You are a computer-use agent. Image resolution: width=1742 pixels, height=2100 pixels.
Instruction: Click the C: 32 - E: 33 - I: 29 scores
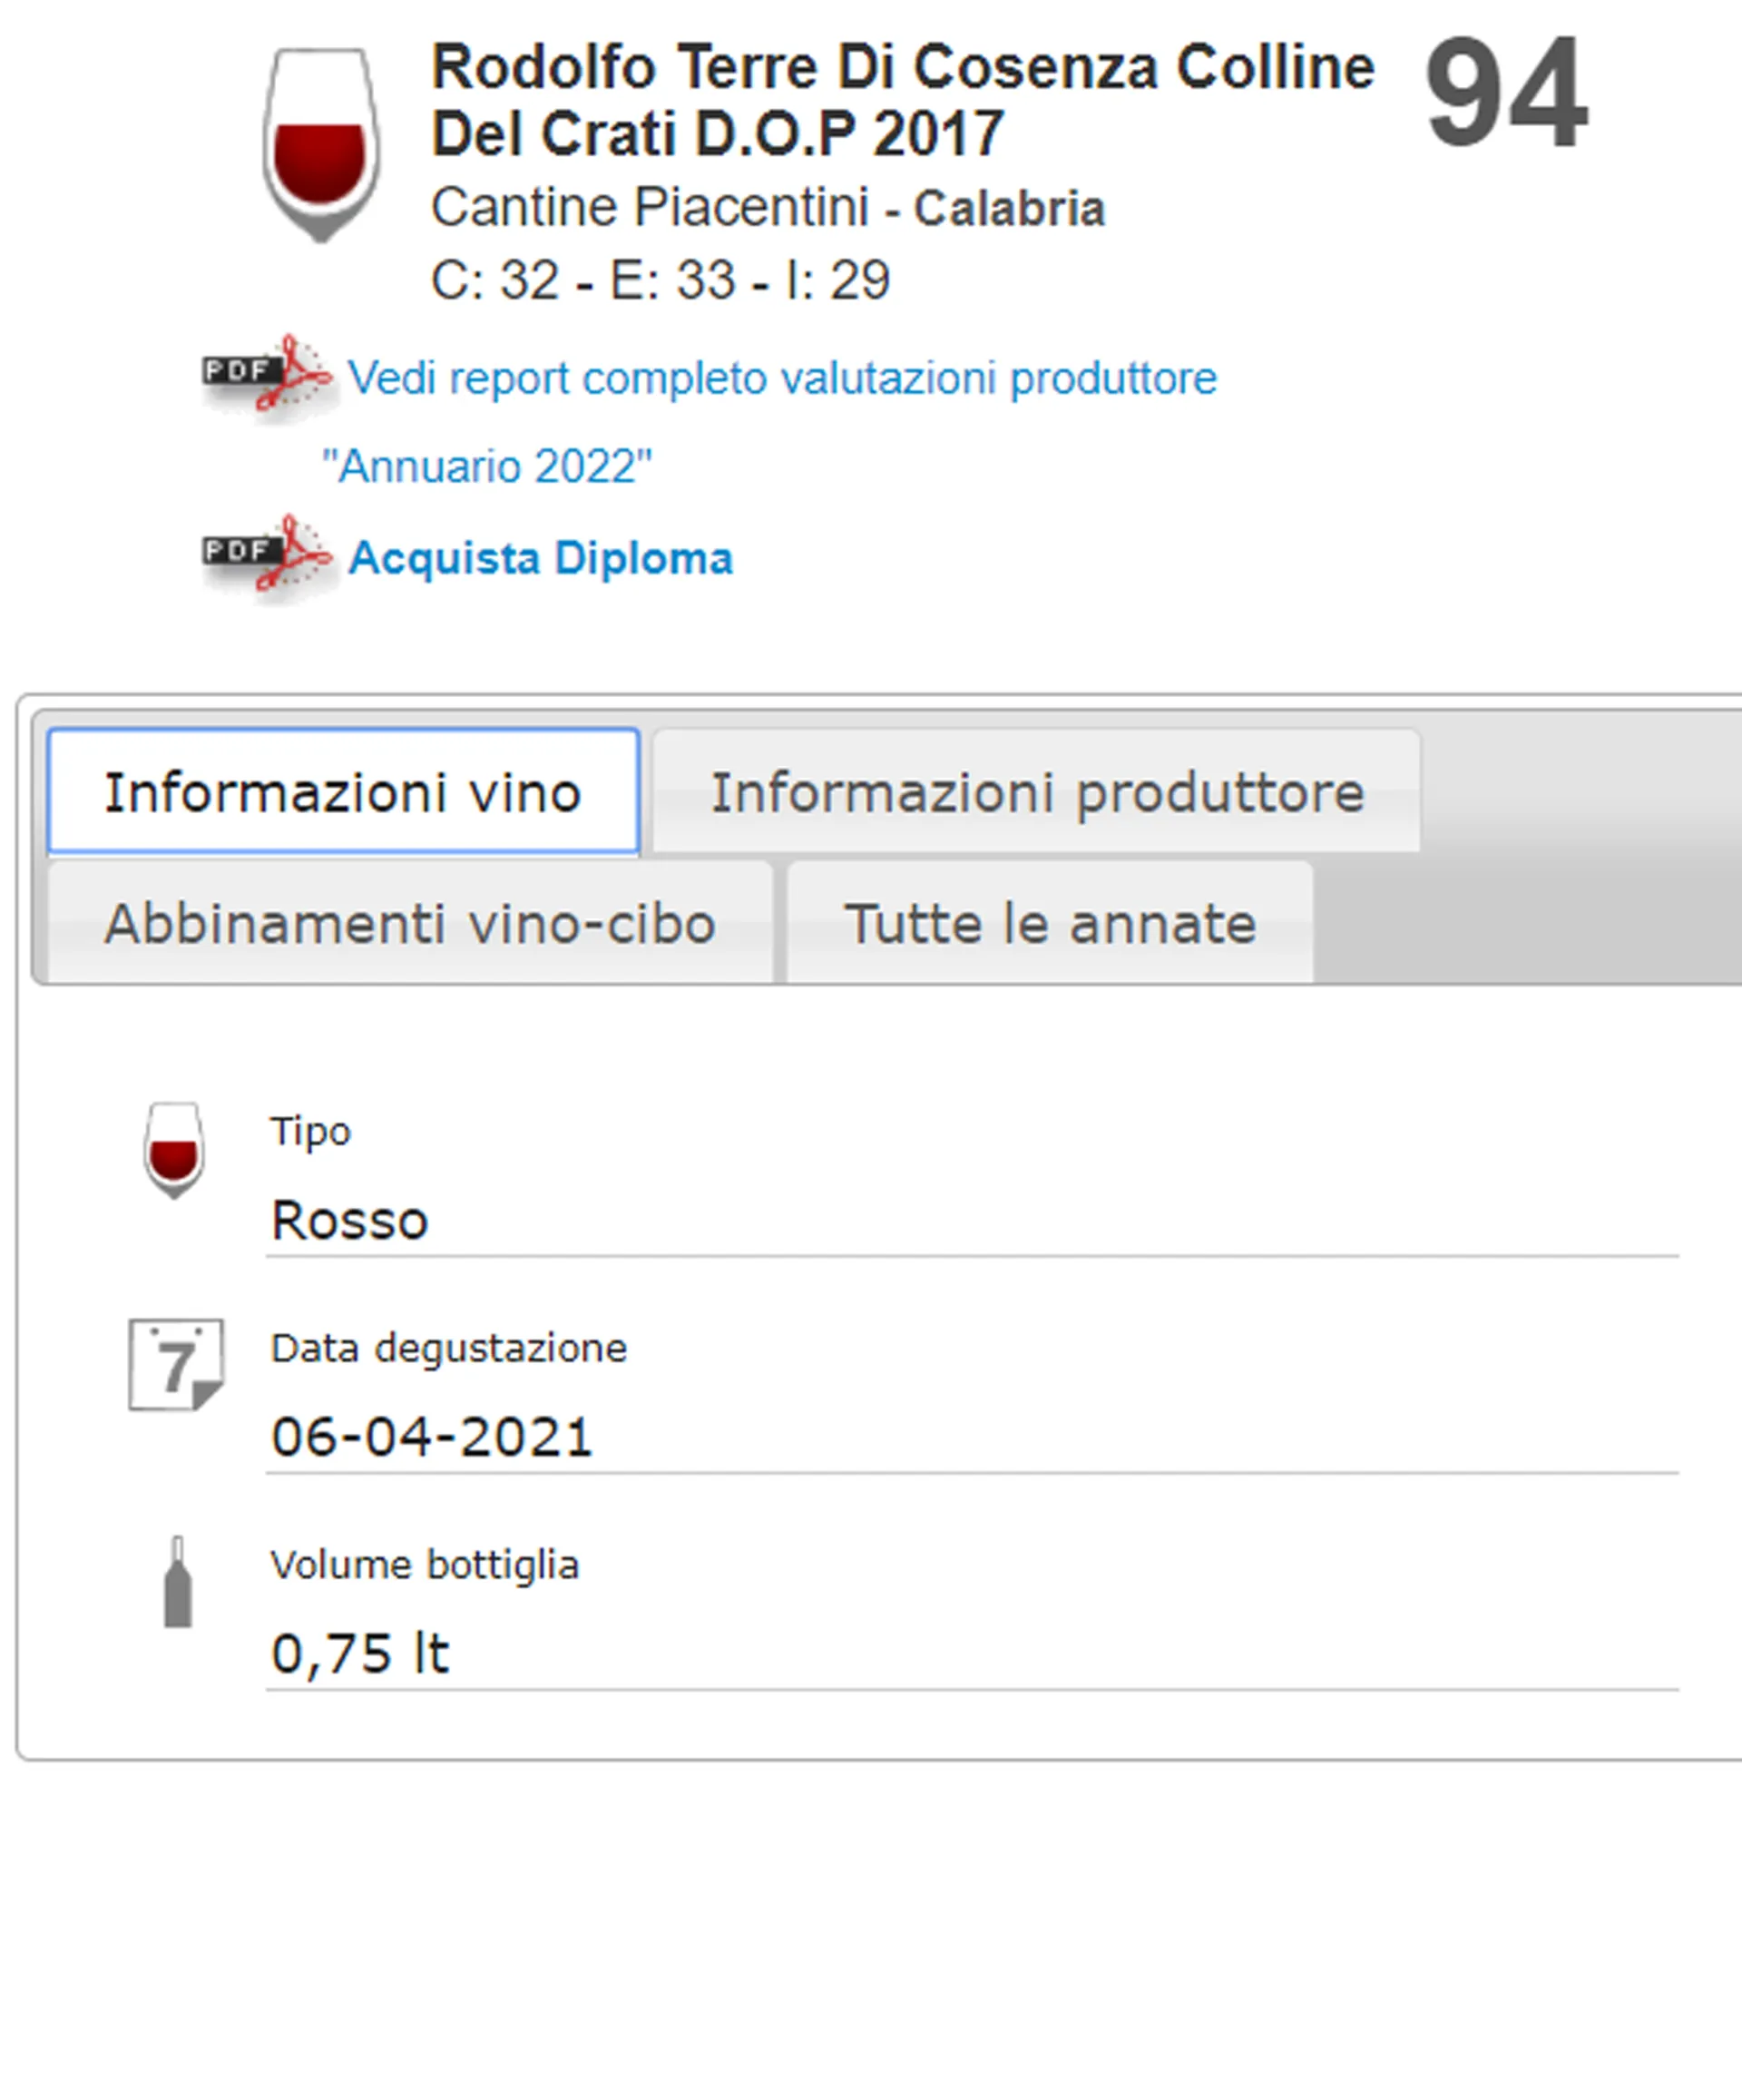(660, 280)
